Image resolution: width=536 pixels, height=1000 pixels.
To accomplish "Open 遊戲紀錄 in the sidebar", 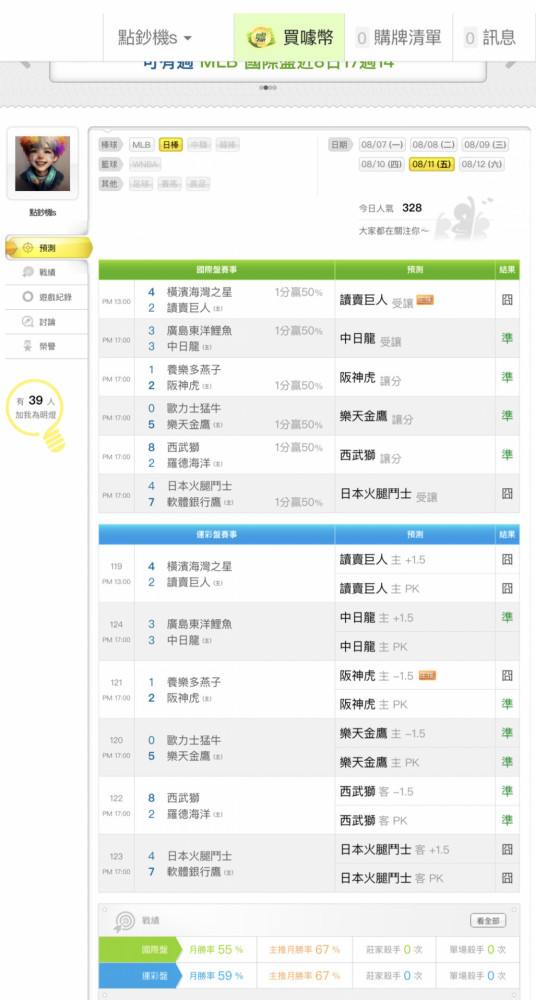I will coord(47,297).
